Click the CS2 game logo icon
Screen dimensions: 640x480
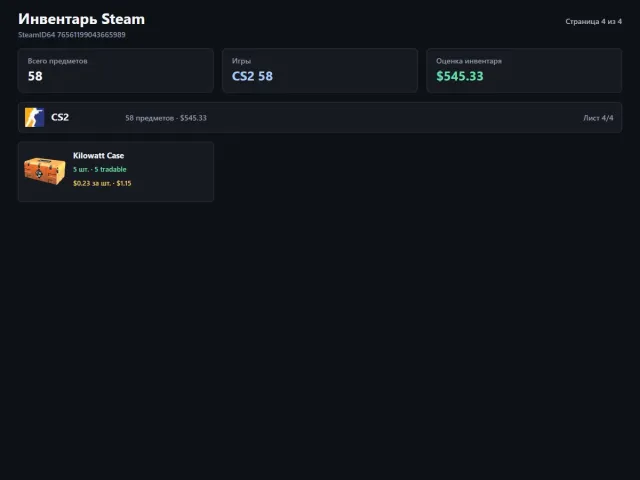(34, 118)
